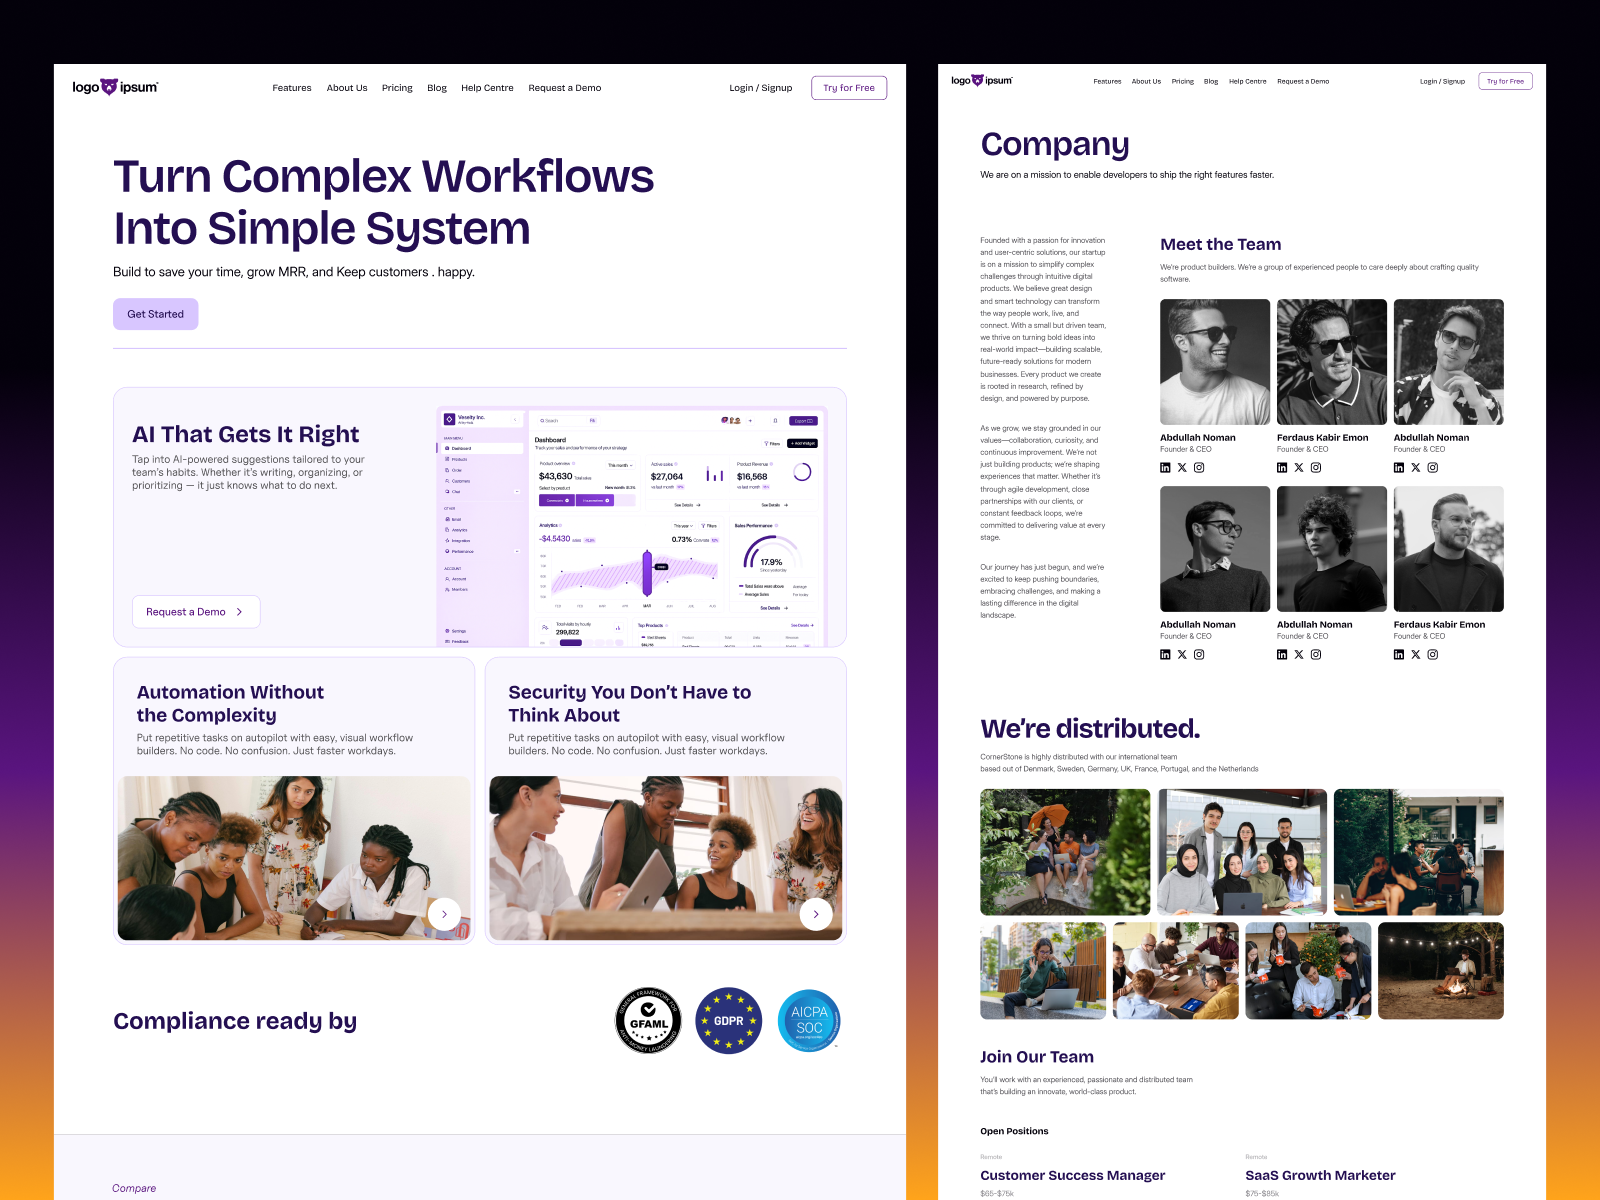Click the logo ipsum logo on the home page

(115, 88)
